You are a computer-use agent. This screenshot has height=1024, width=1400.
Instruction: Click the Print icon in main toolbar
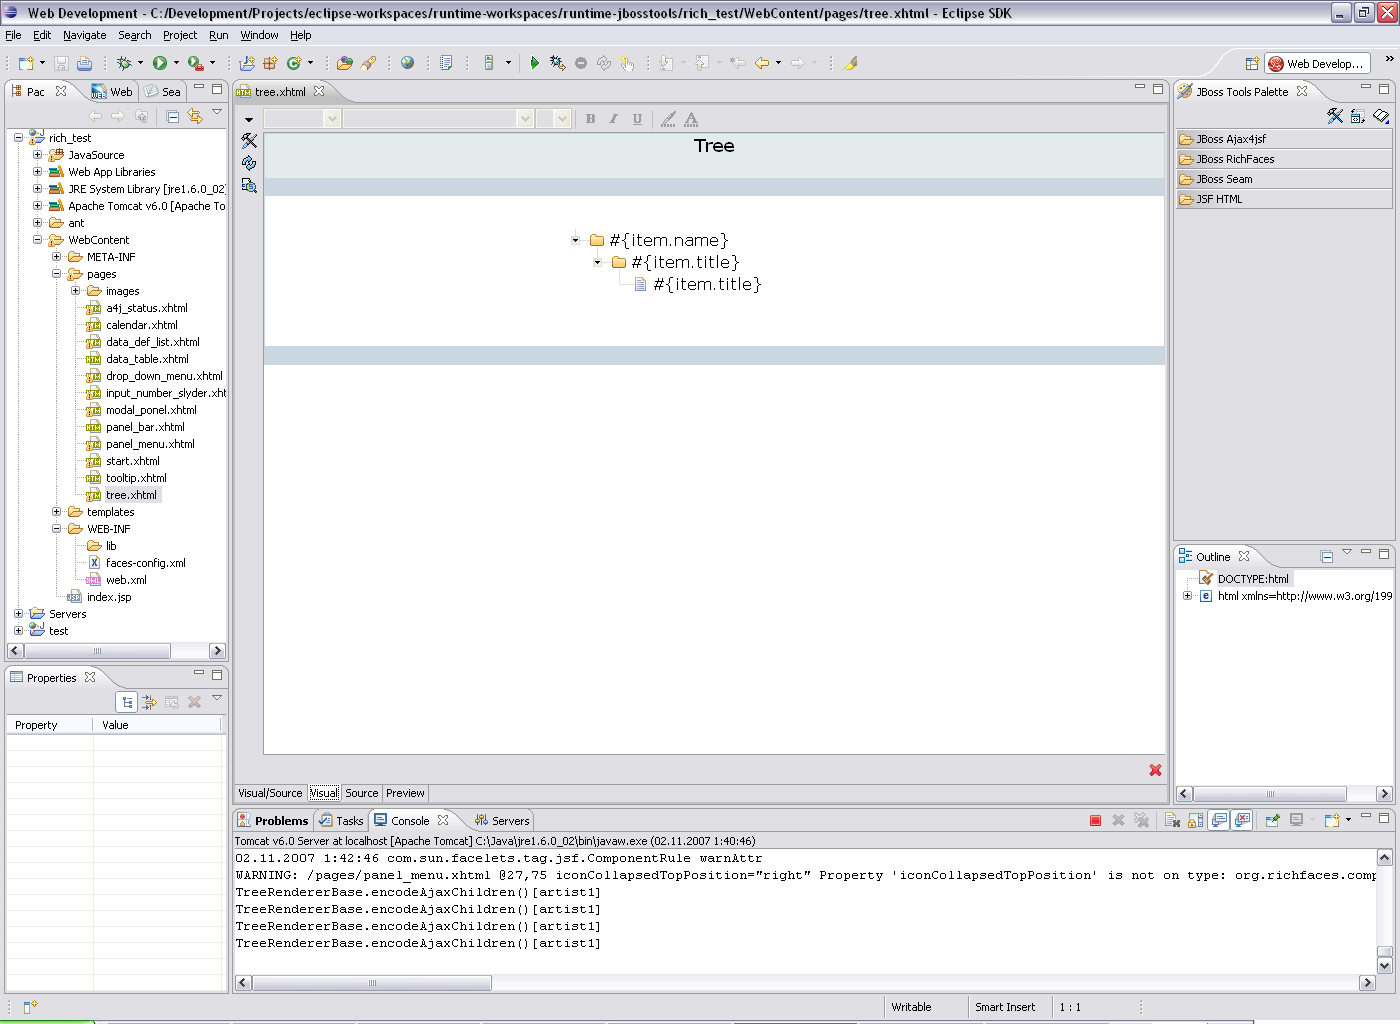(85, 63)
